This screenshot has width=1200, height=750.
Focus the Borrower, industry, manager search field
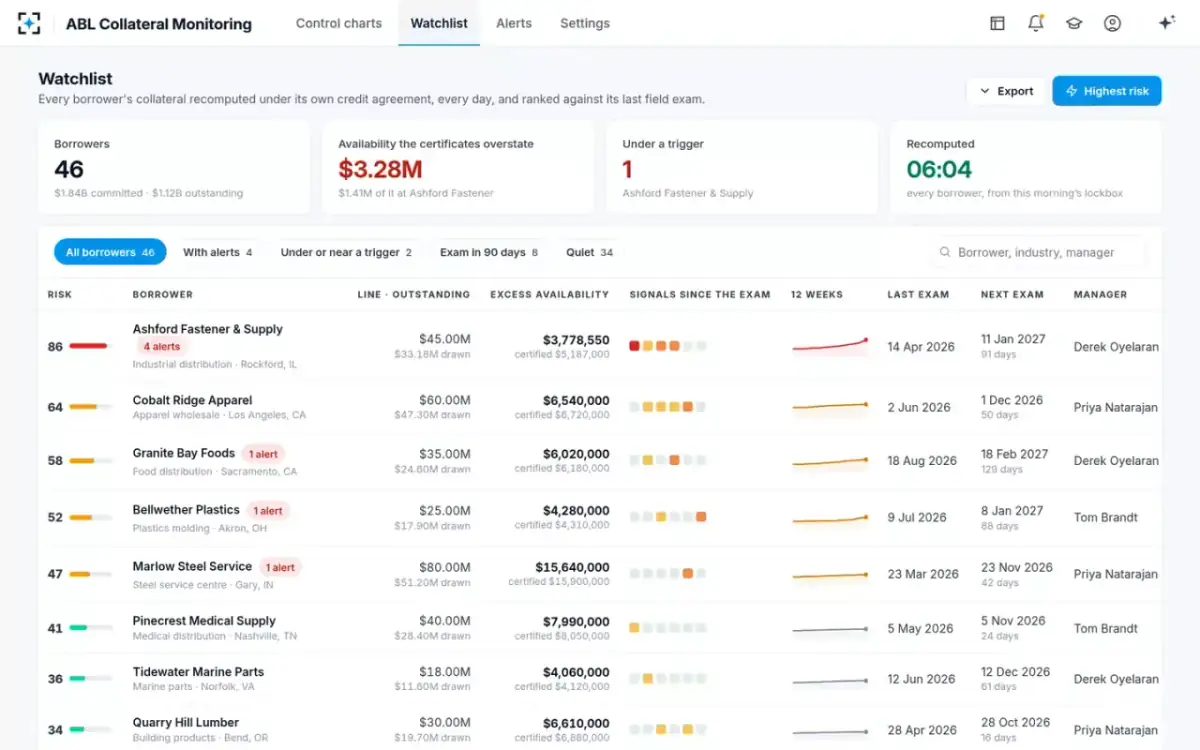(x=1038, y=252)
